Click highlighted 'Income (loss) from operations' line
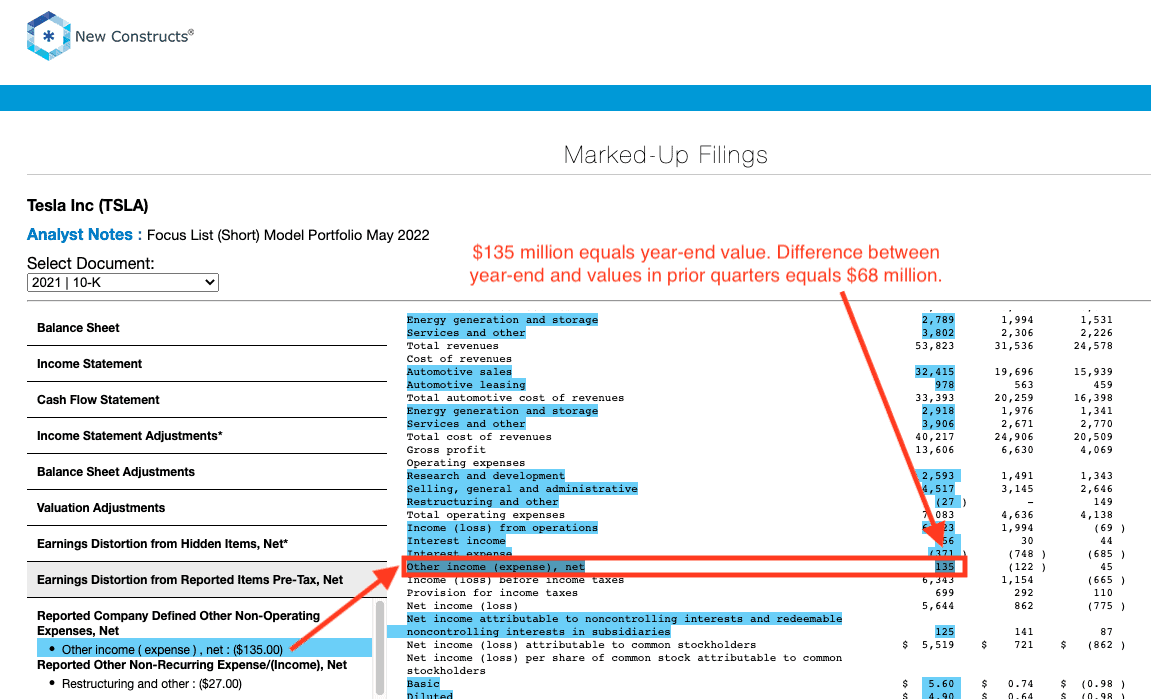The width and height of the screenshot is (1151, 699). click(502, 528)
